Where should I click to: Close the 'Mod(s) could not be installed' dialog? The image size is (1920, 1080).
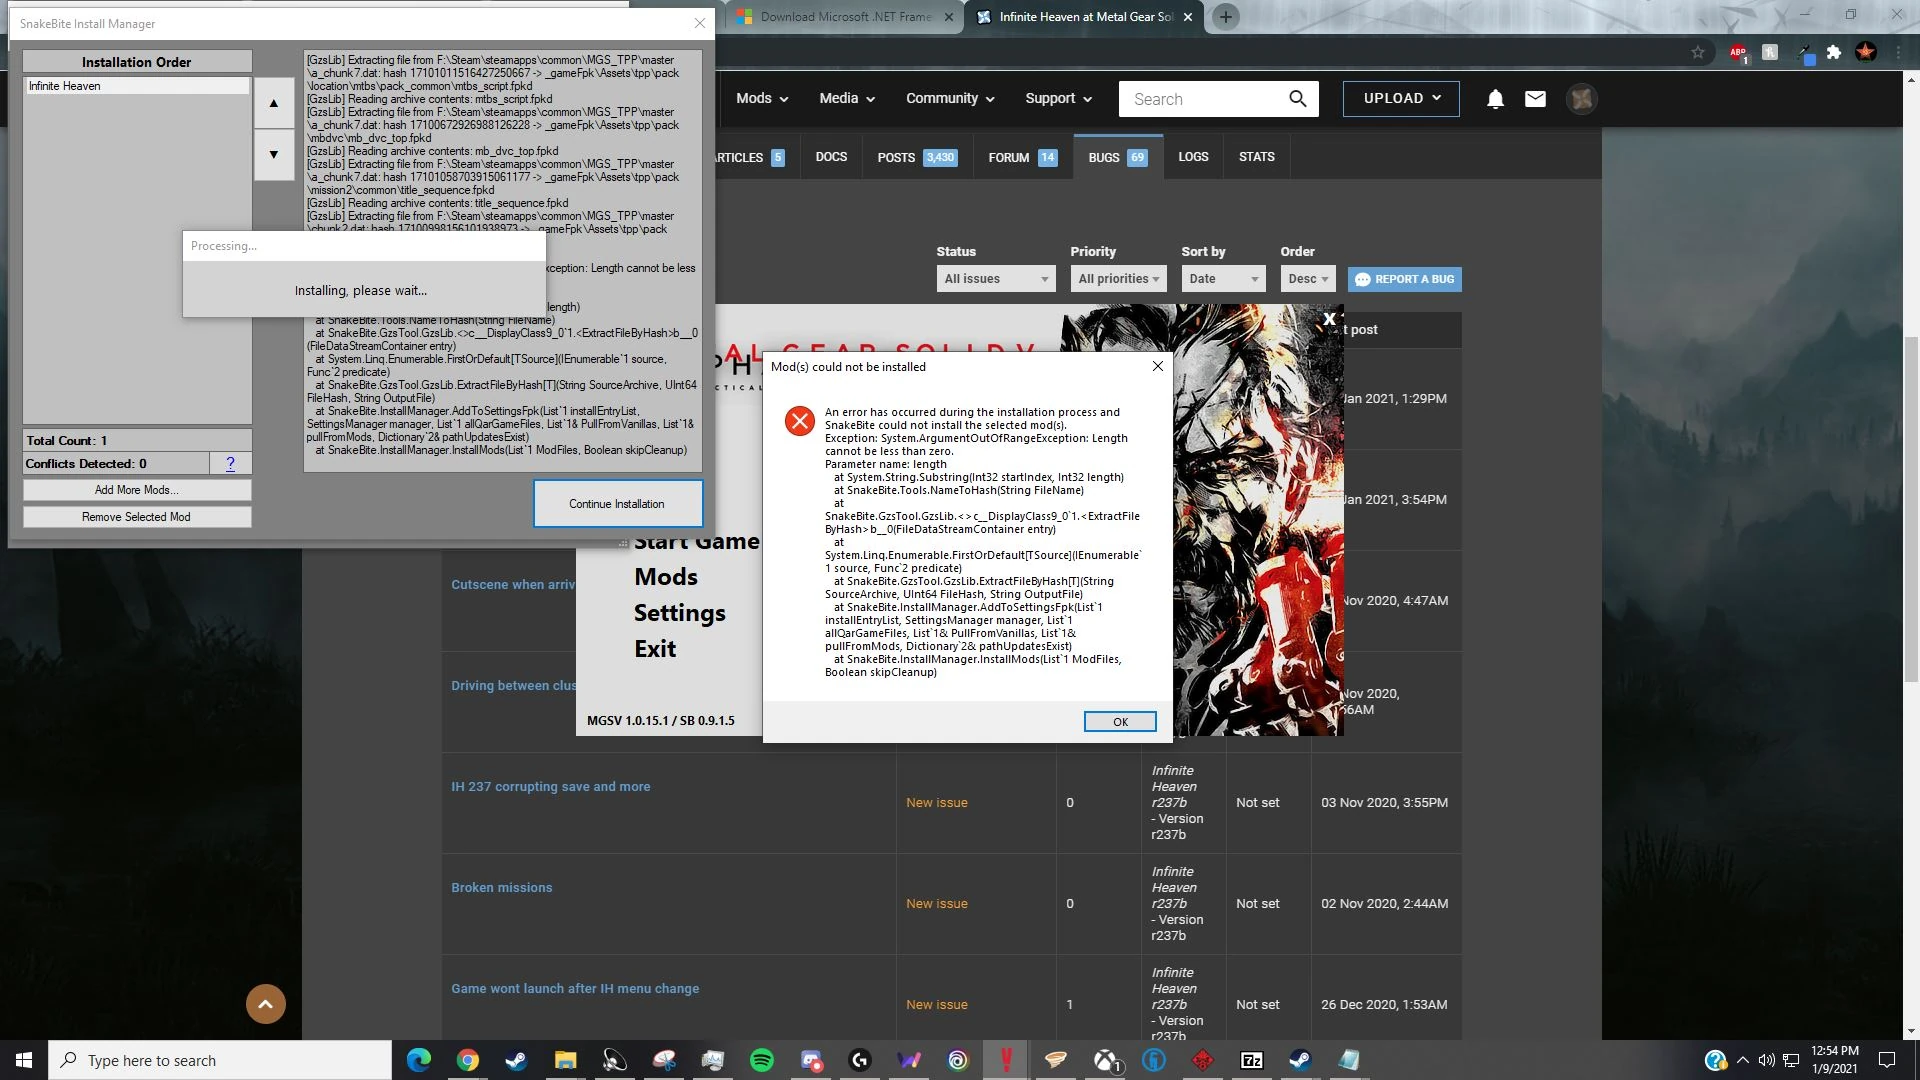click(1157, 366)
